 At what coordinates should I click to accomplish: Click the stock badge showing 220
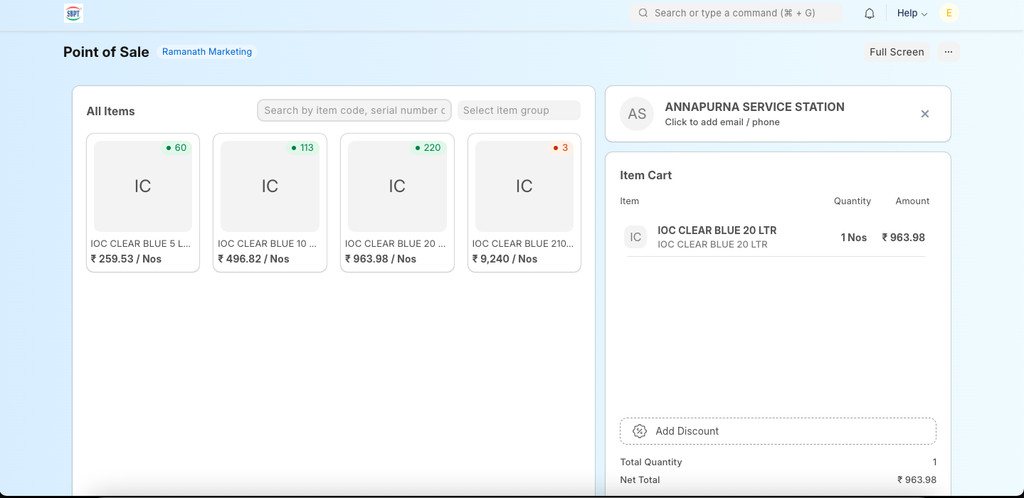point(428,148)
